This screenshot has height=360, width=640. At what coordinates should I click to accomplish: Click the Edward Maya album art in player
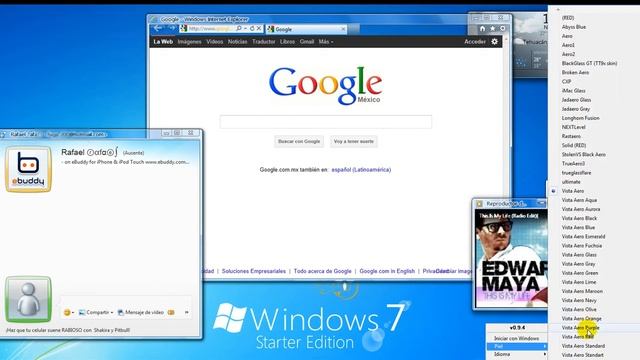(x=511, y=258)
